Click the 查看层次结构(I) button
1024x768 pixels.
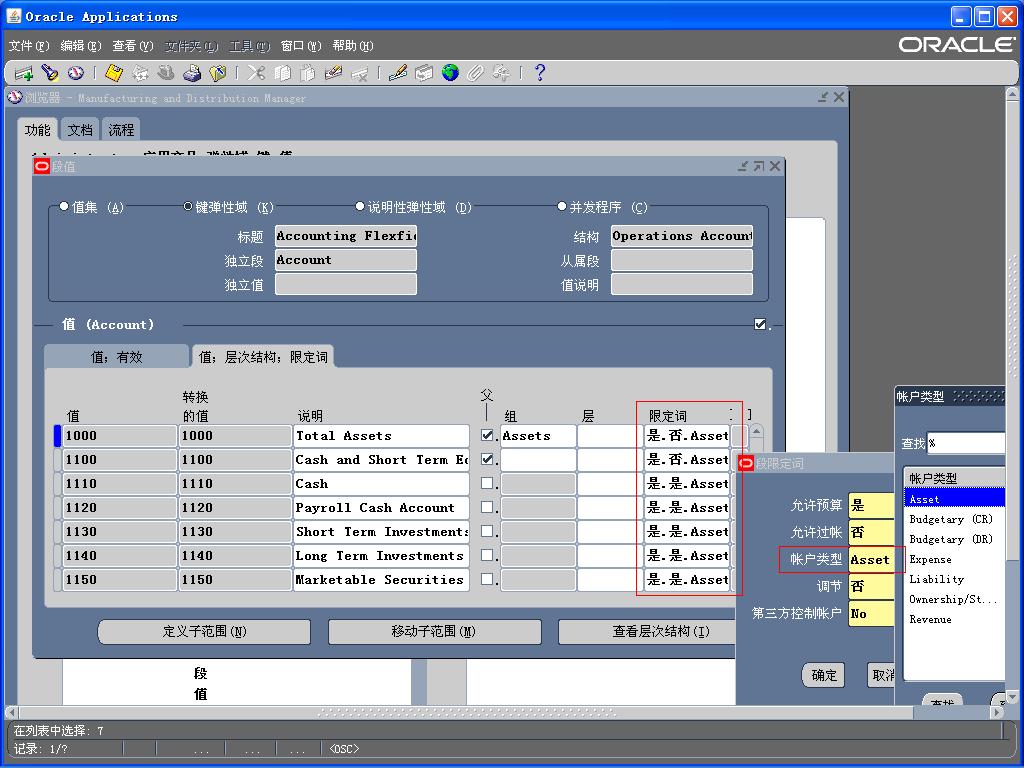(647, 632)
